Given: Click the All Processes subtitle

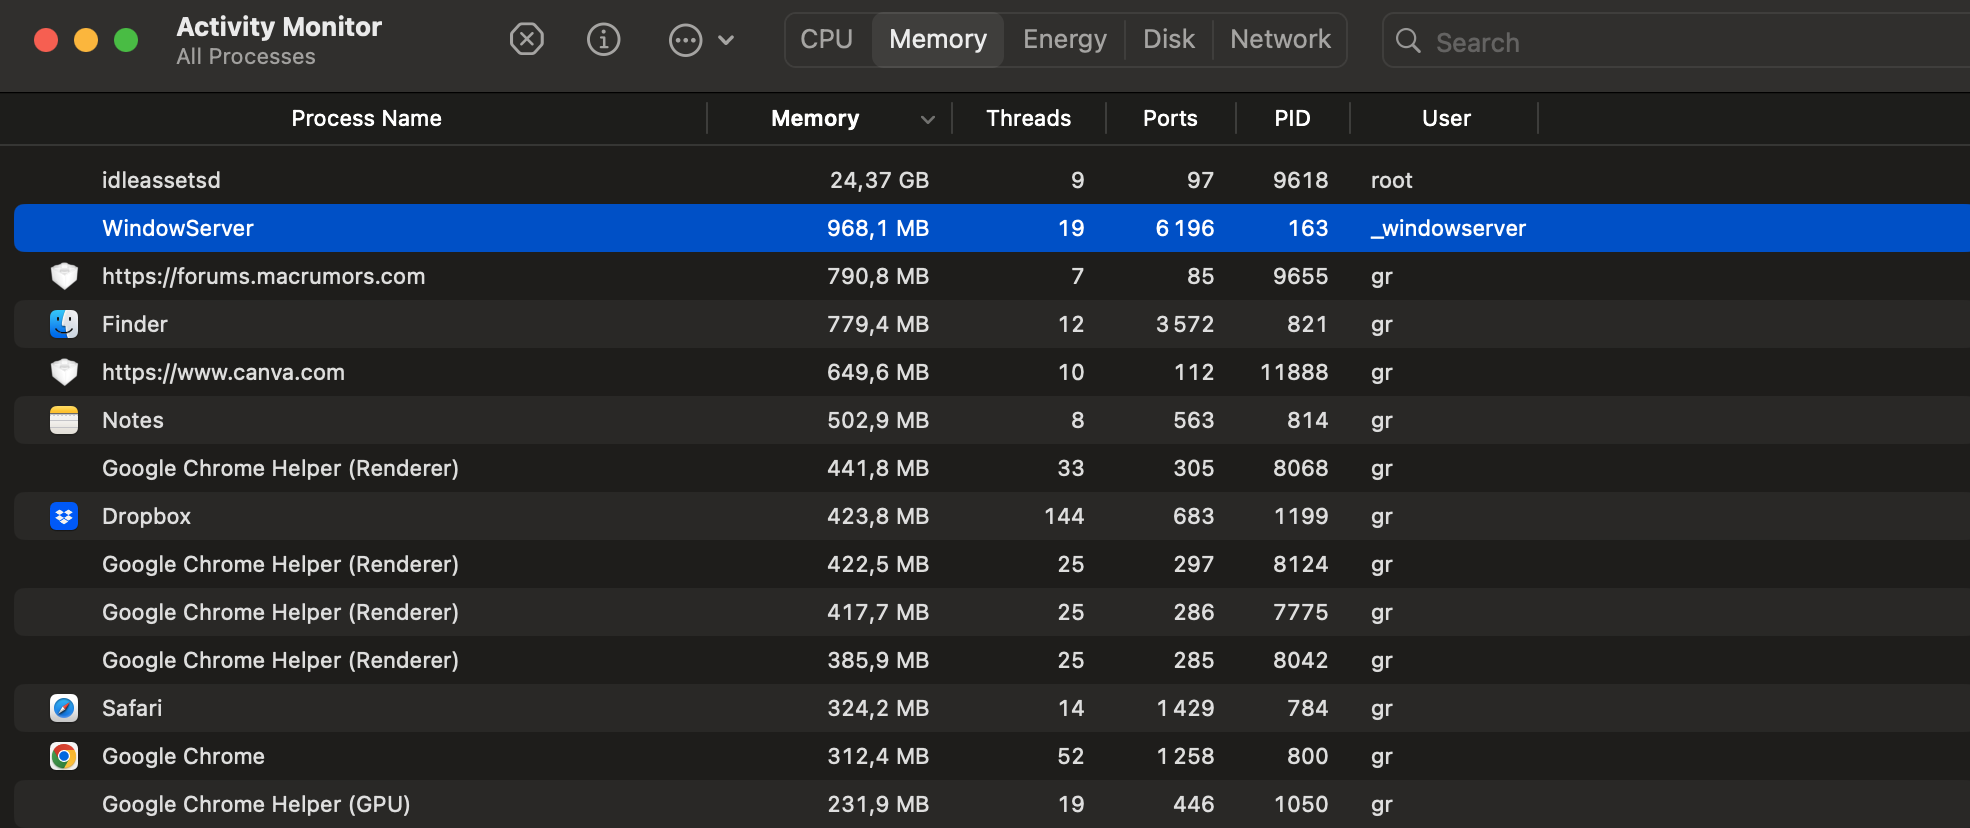Looking at the screenshot, I should (246, 57).
